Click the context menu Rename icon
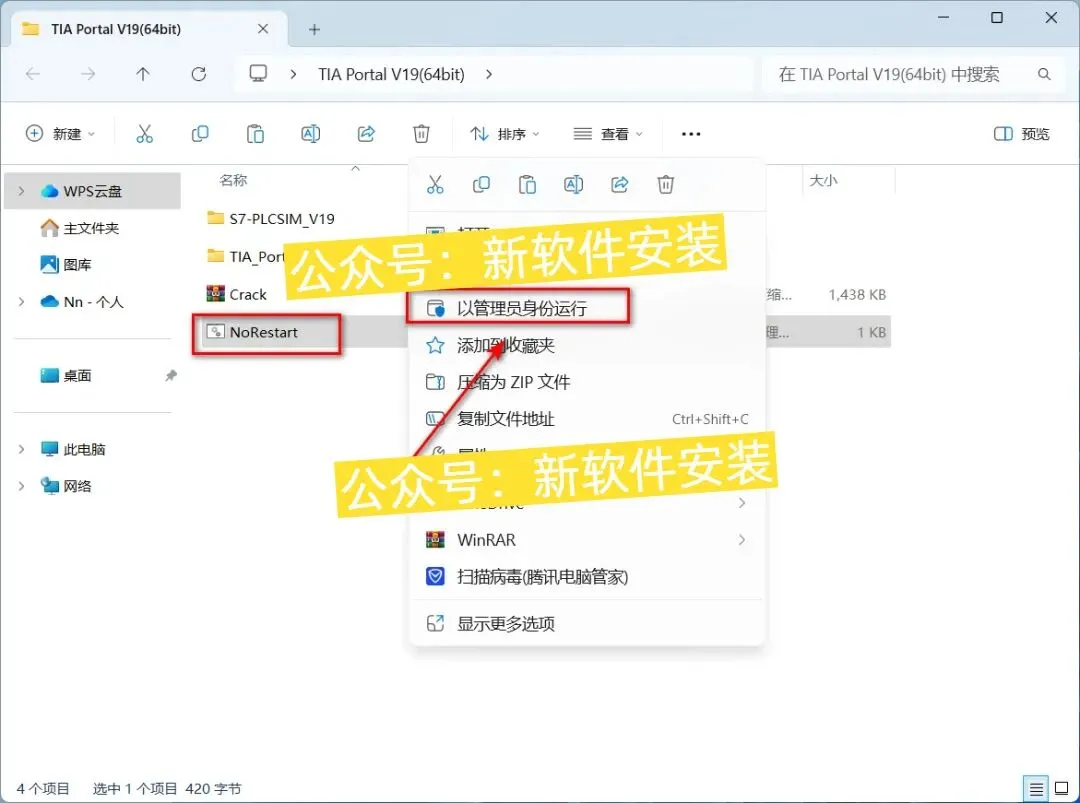The width and height of the screenshot is (1080, 803). pyautogui.click(x=573, y=185)
